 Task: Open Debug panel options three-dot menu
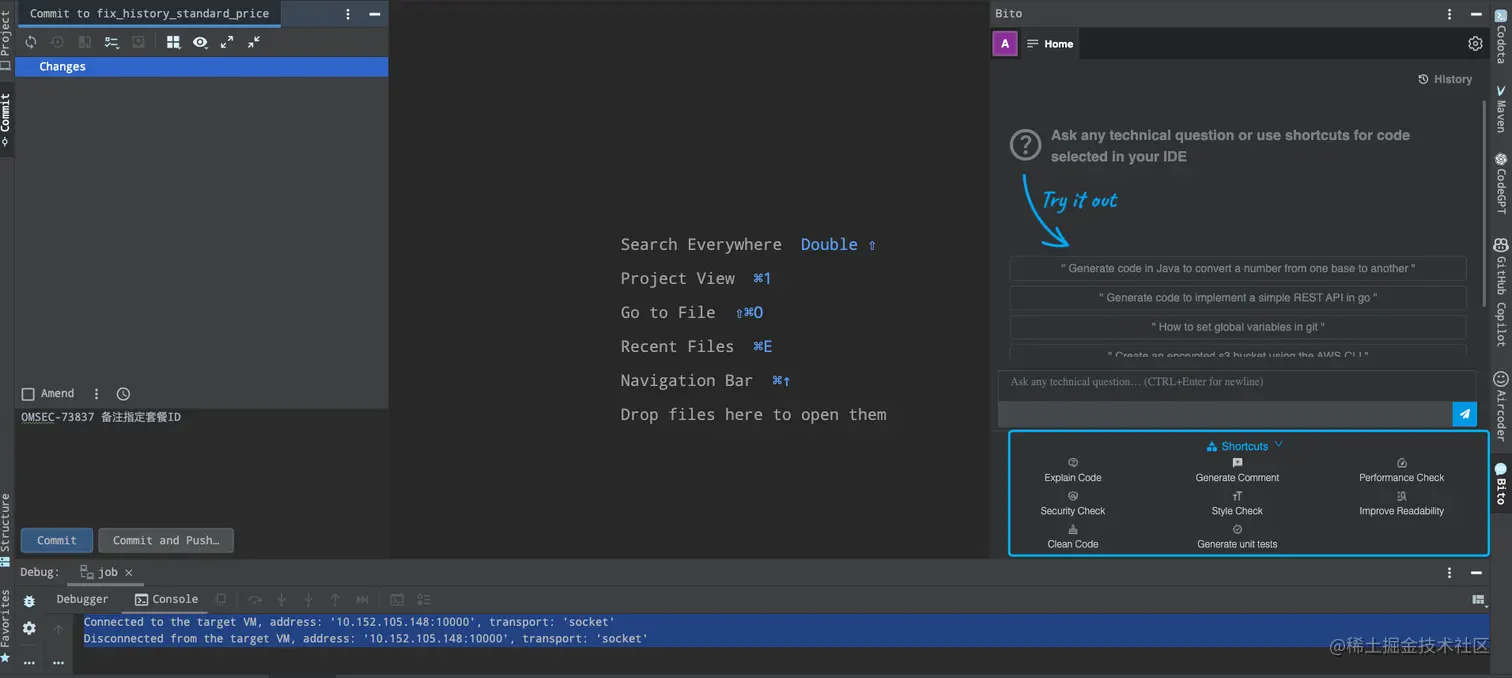[x=1450, y=573]
